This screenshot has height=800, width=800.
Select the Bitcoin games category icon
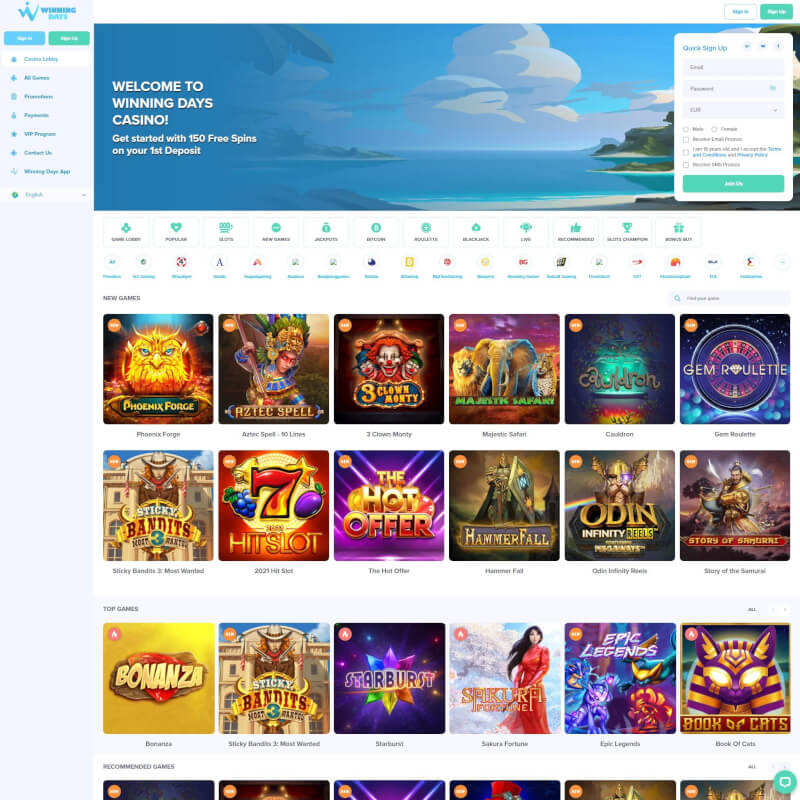click(376, 229)
